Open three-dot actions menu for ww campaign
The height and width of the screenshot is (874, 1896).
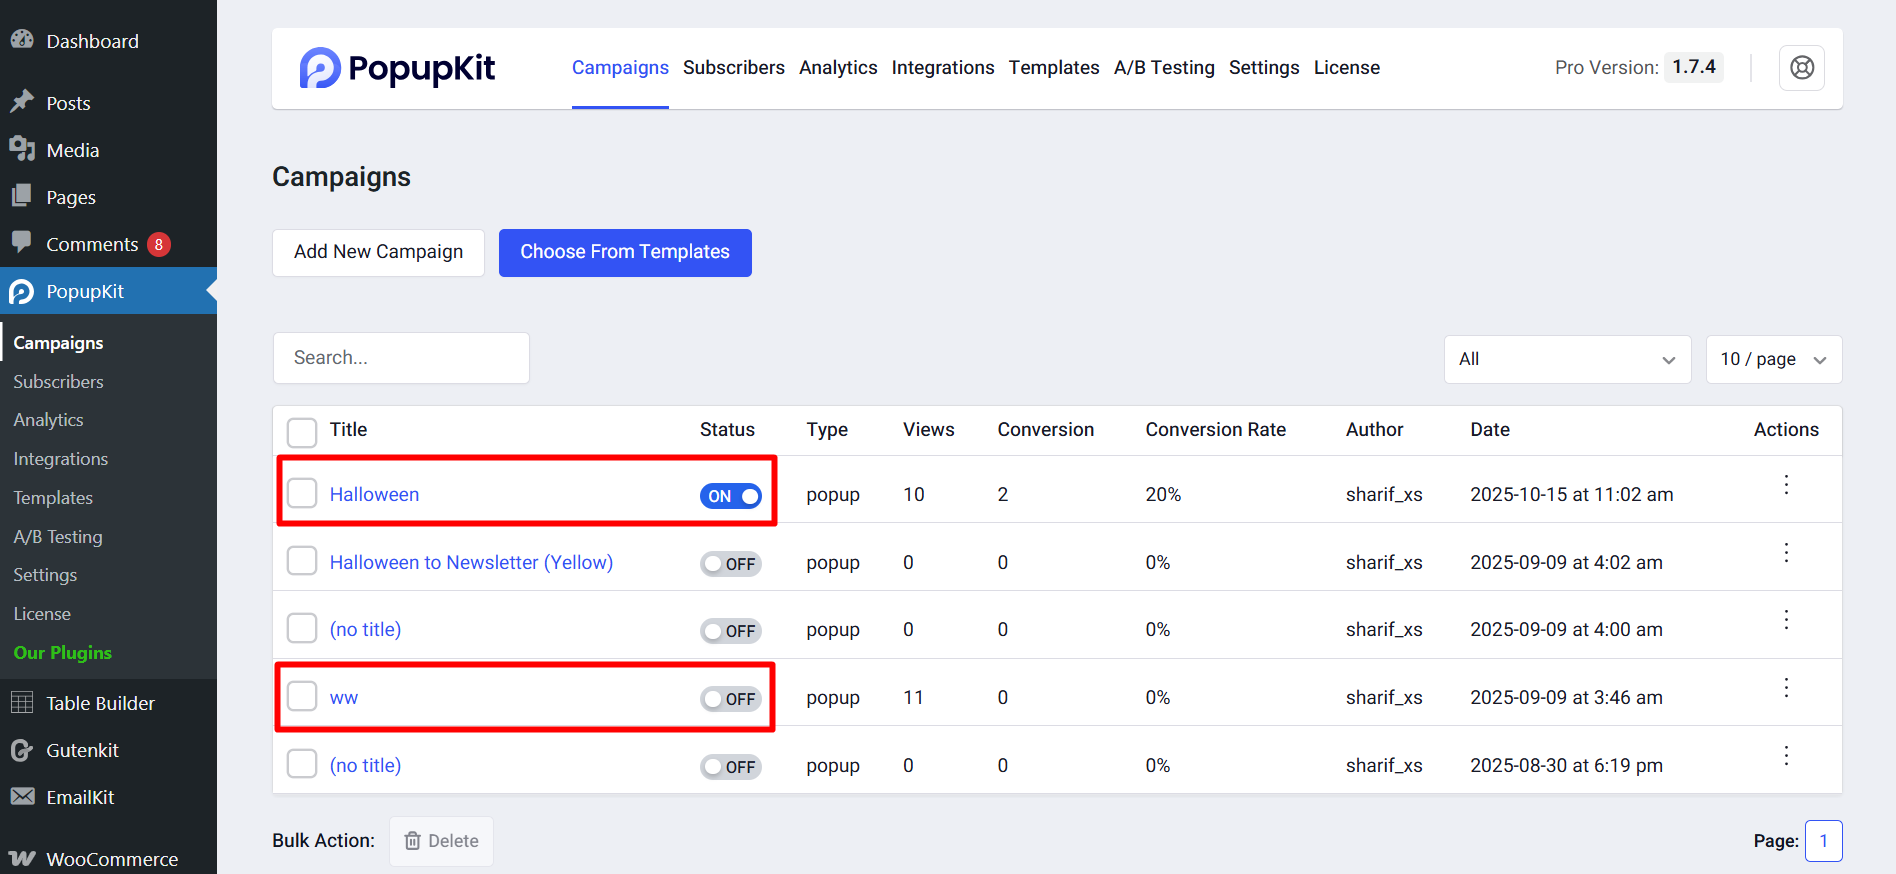tap(1785, 688)
